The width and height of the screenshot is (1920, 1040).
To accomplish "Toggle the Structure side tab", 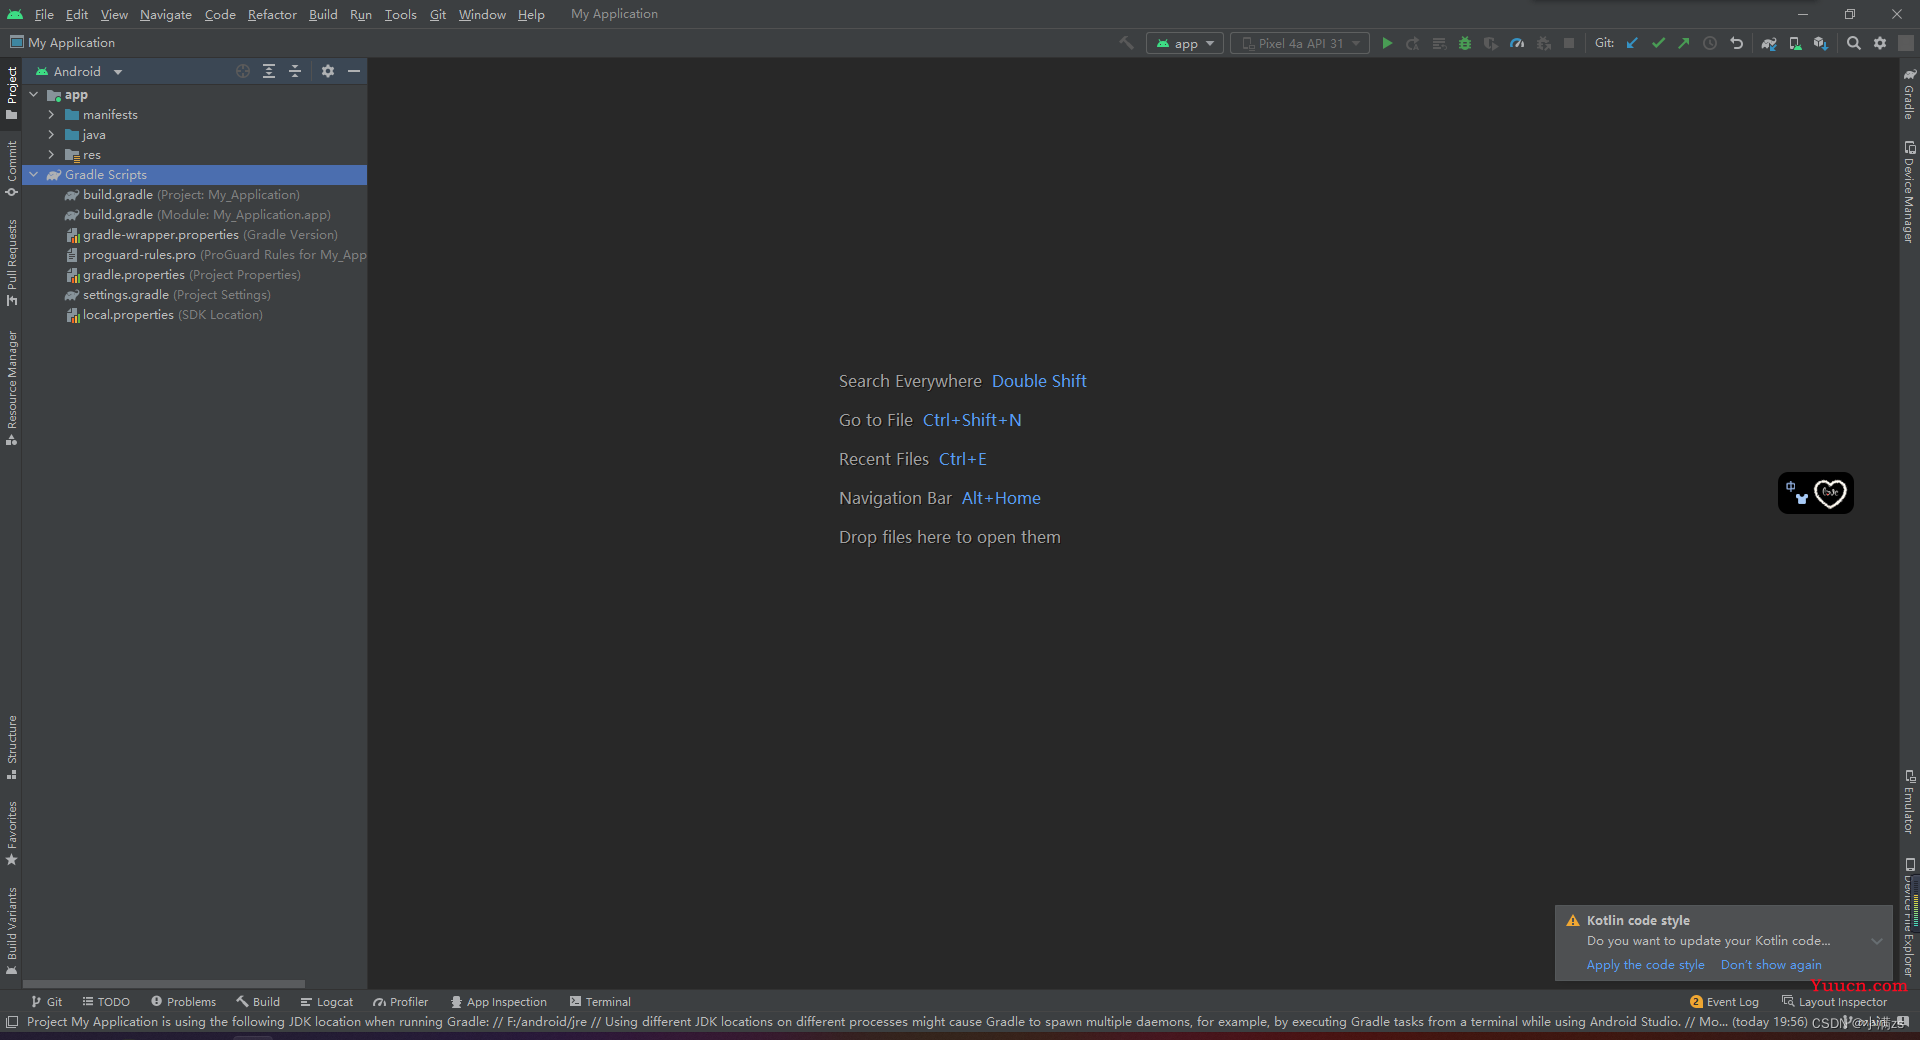I will click(11, 746).
